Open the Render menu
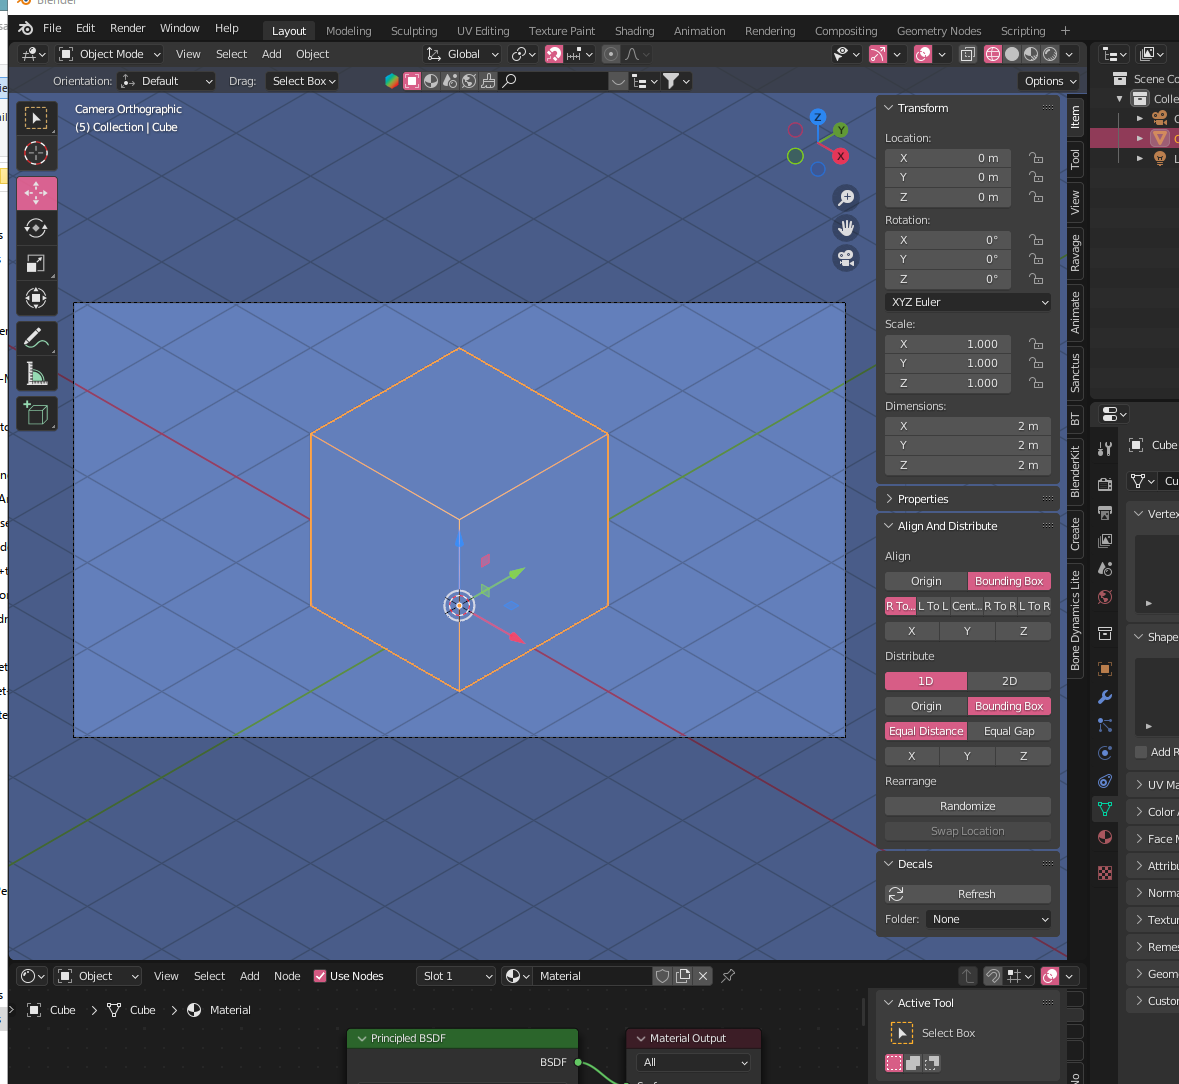The height and width of the screenshot is (1084, 1179). pos(127,28)
